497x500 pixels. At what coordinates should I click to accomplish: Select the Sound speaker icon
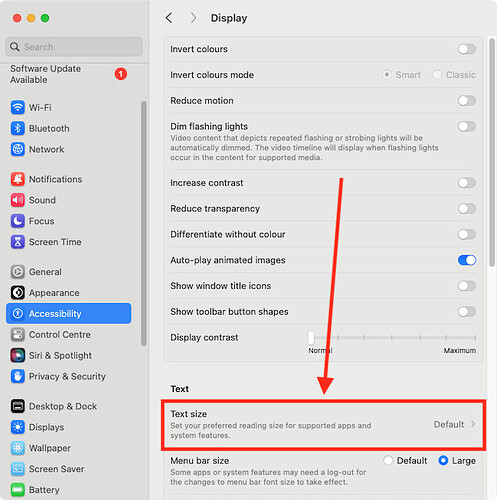[x=17, y=200]
